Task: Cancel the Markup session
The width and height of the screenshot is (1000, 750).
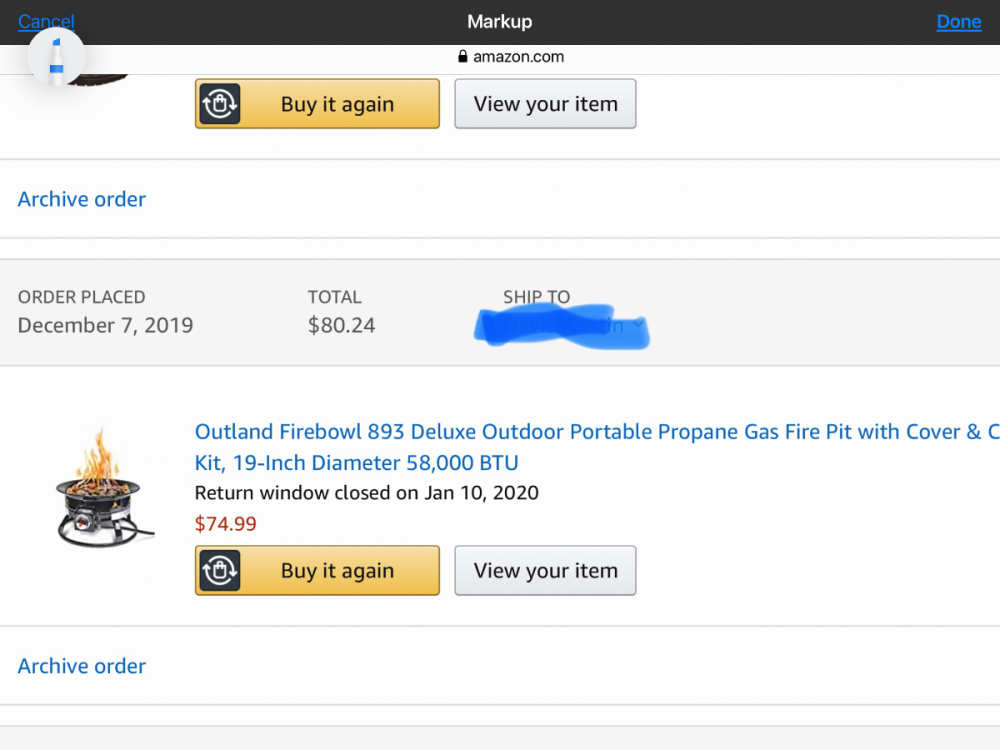Action: [x=46, y=21]
